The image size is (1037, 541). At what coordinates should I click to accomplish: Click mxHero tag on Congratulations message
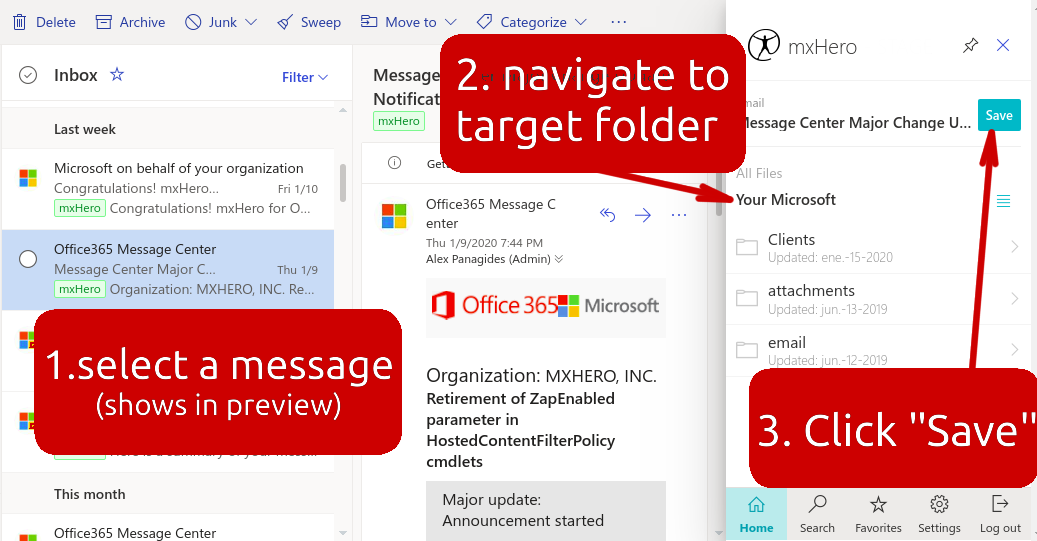(79, 208)
